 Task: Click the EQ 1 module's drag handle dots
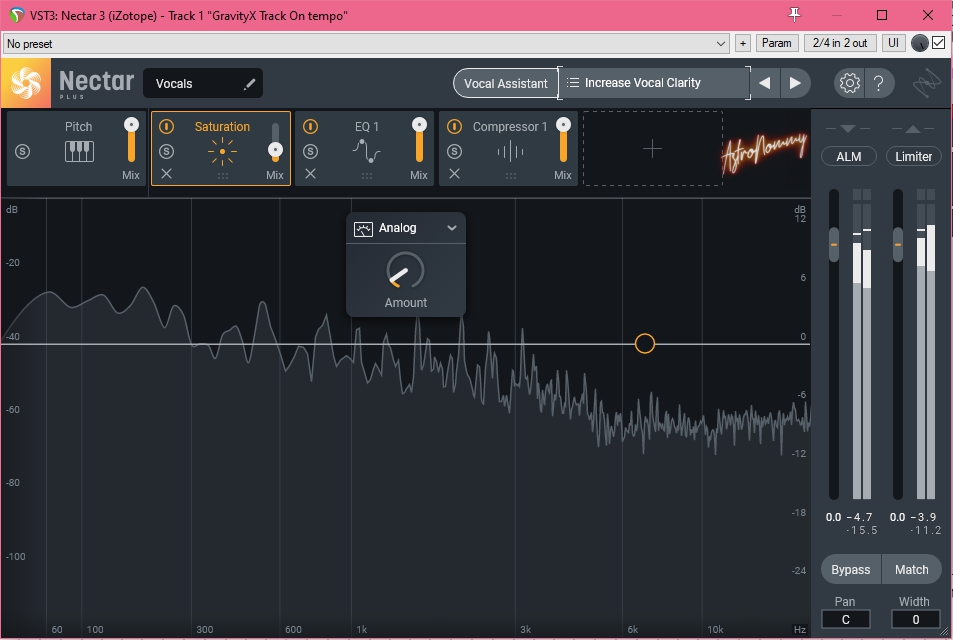point(366,176)
